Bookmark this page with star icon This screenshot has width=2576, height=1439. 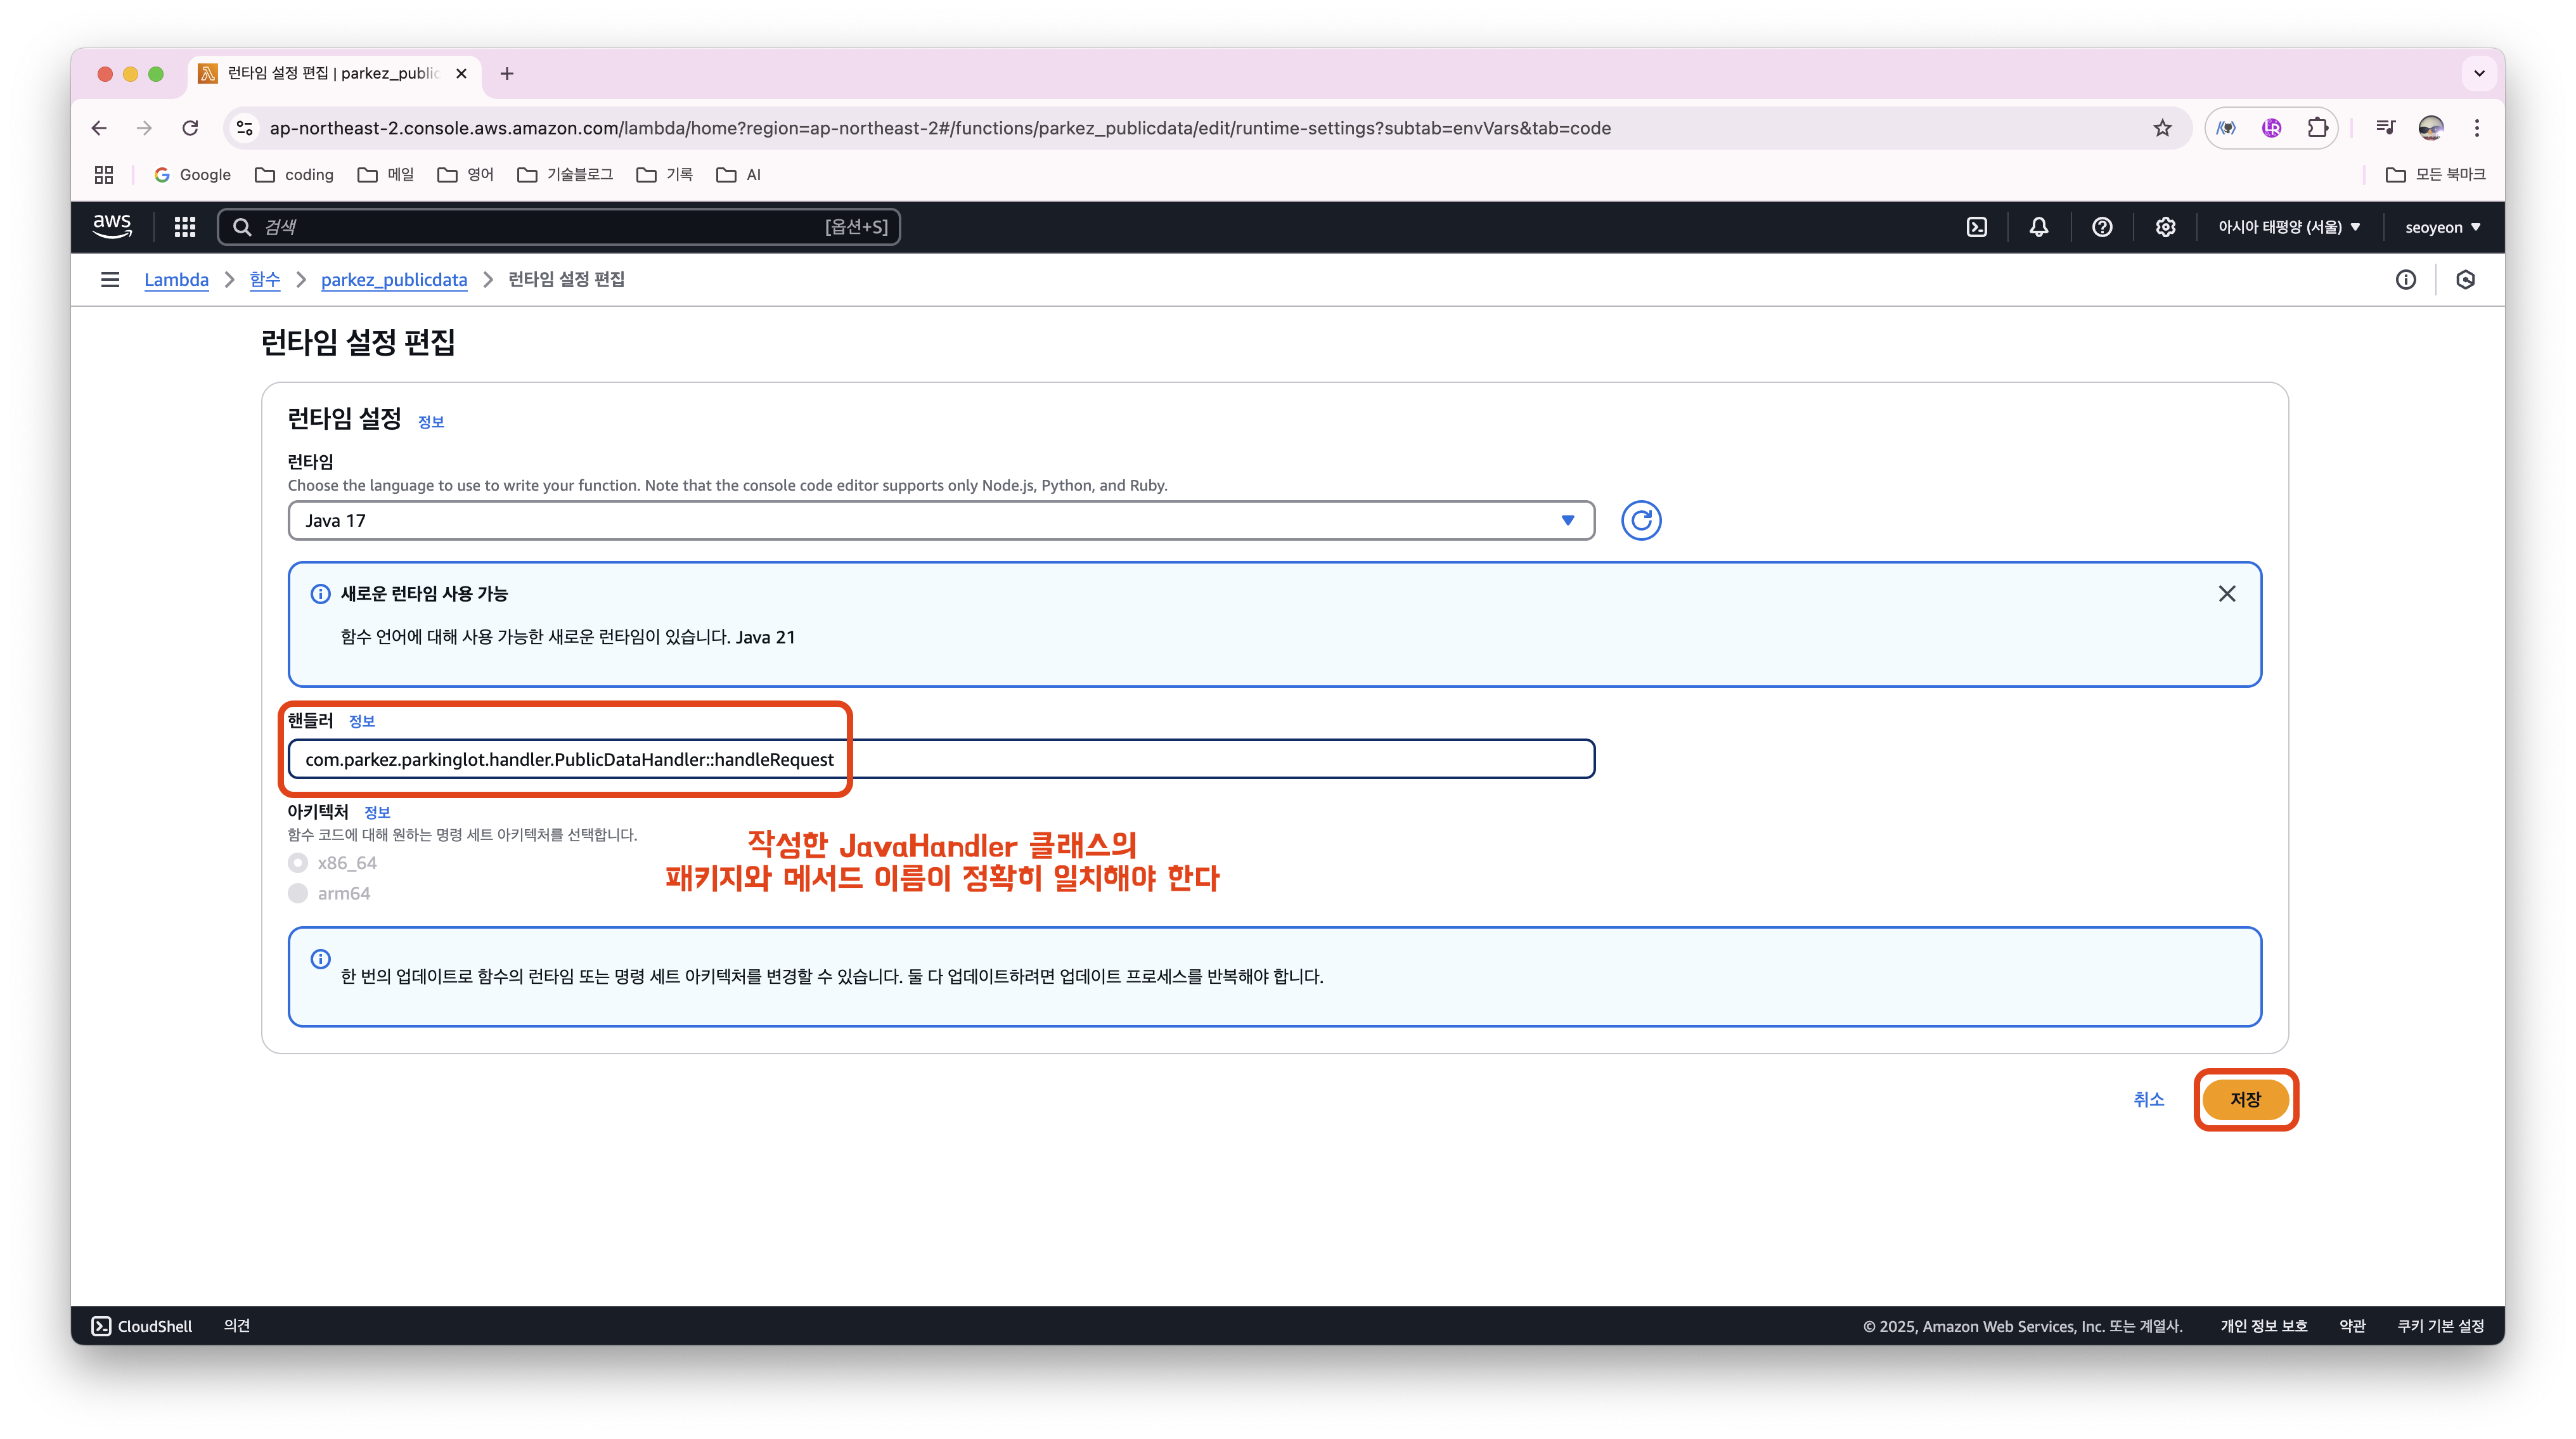(2162, 128)
